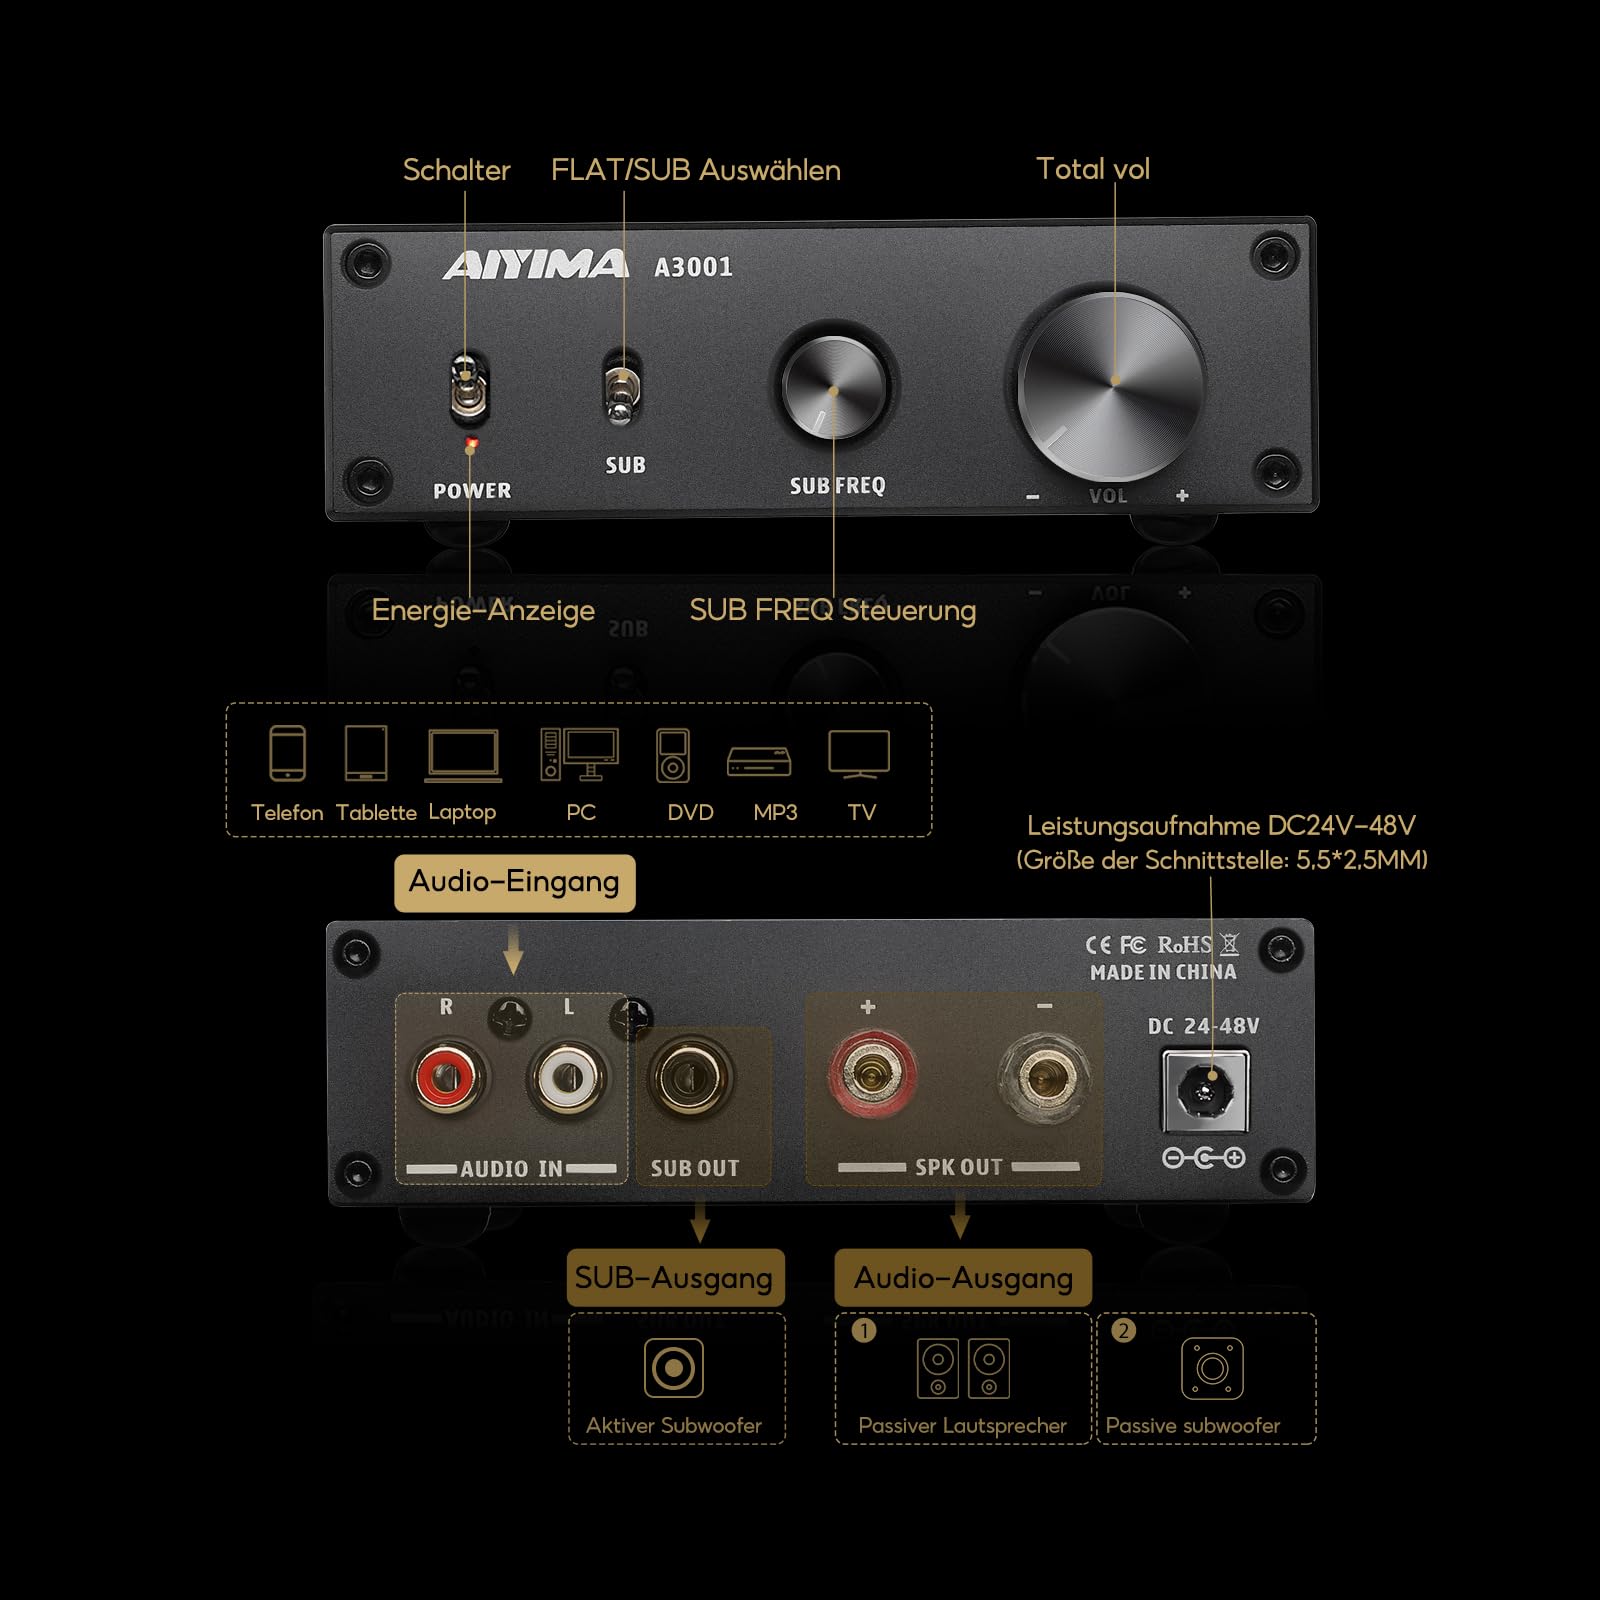Turn the SUB FREQ knob

click(834, 388)
